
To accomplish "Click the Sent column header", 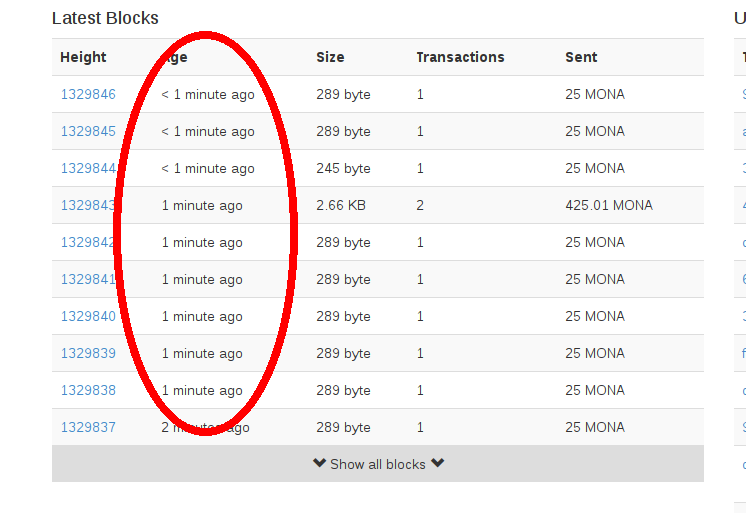I will (581, 57).
